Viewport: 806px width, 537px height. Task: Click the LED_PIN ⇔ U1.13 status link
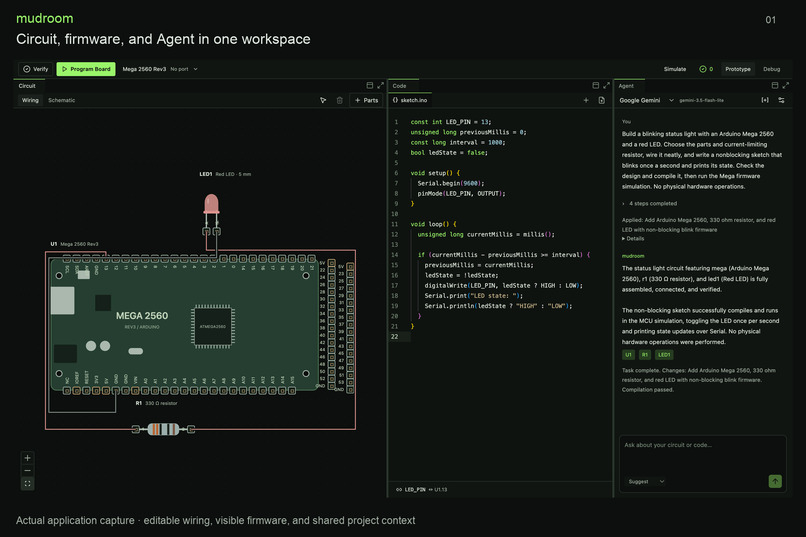(x=422, y=490)
